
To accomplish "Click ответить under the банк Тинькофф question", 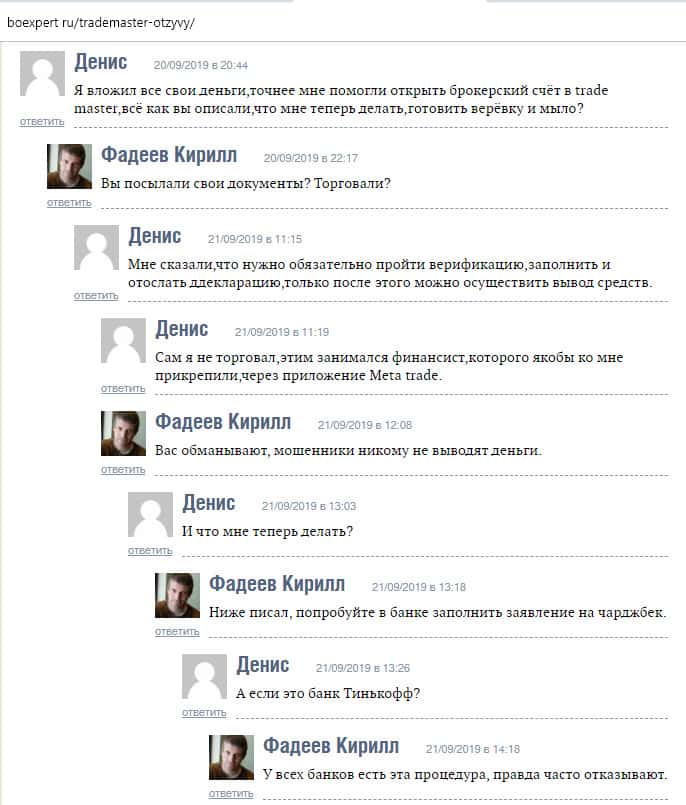I will point(204,713).
